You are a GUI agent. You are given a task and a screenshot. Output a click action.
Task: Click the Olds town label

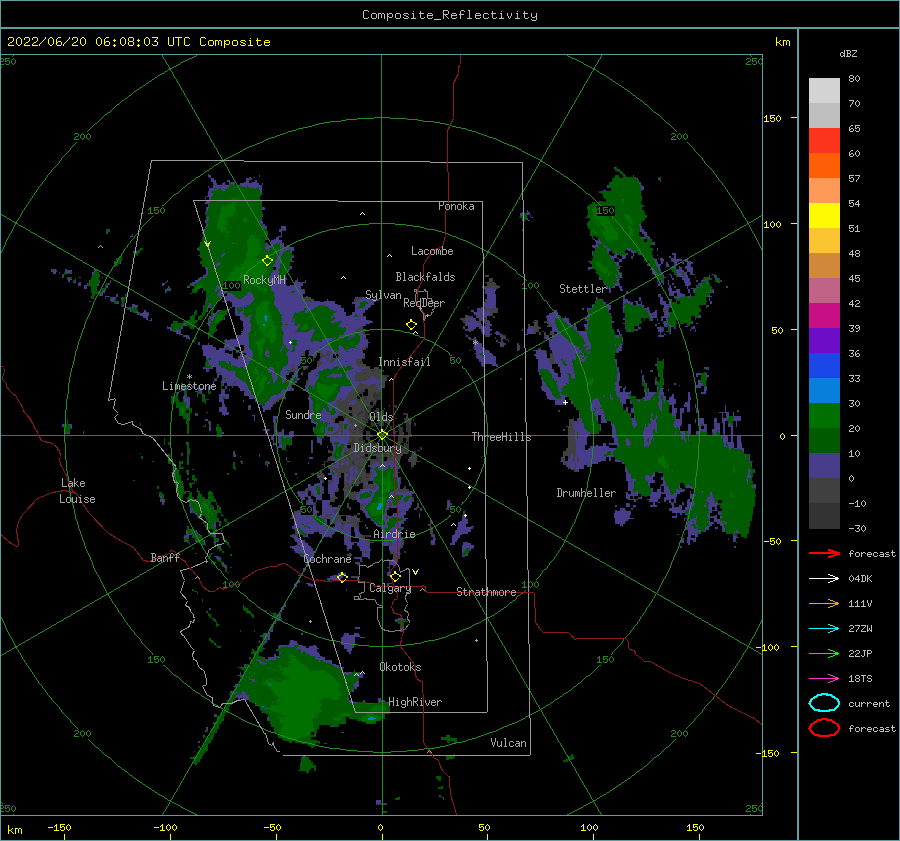click(381, 417)
